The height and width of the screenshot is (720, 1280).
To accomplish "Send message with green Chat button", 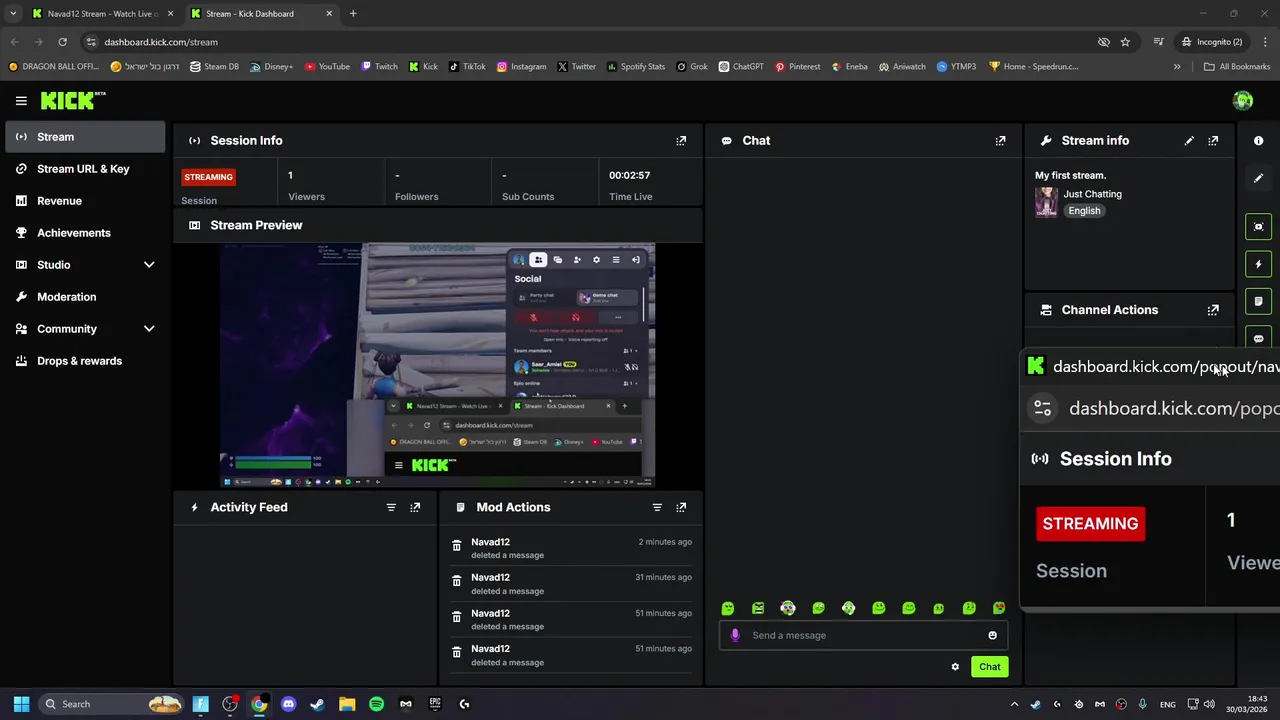I will (989, 667).
